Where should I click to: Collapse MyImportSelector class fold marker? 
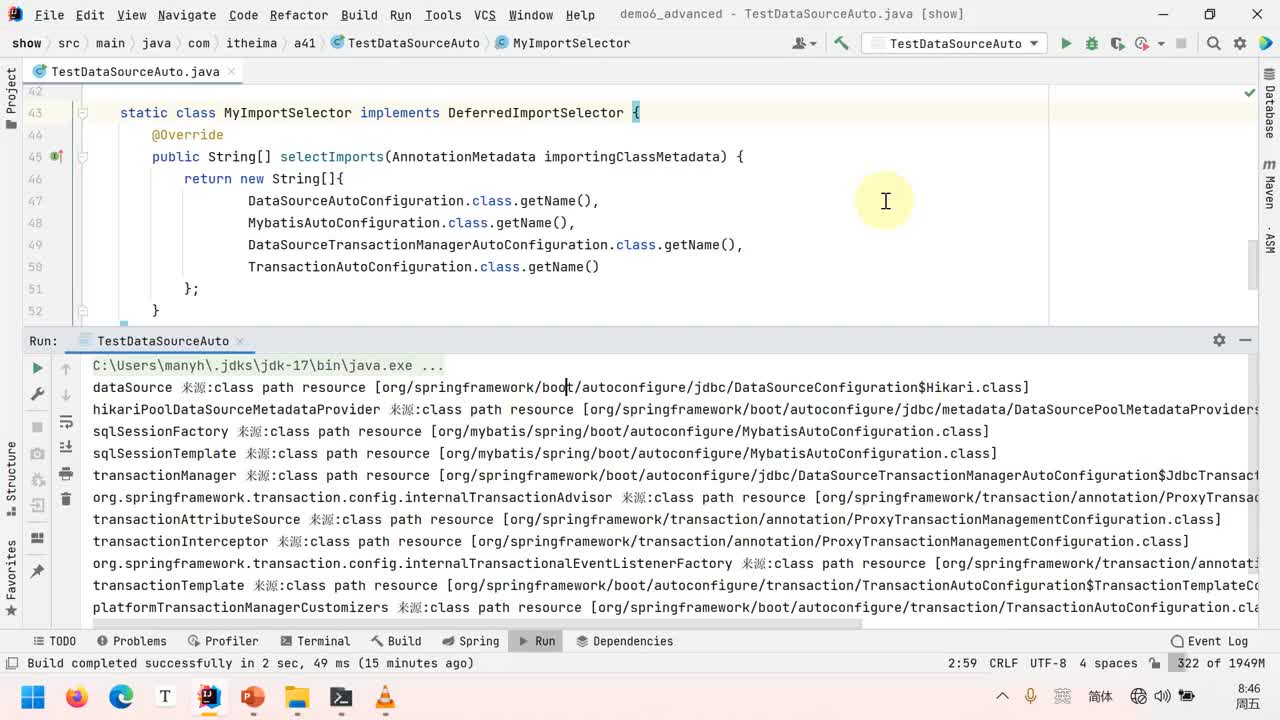click(x=83, y=113)
